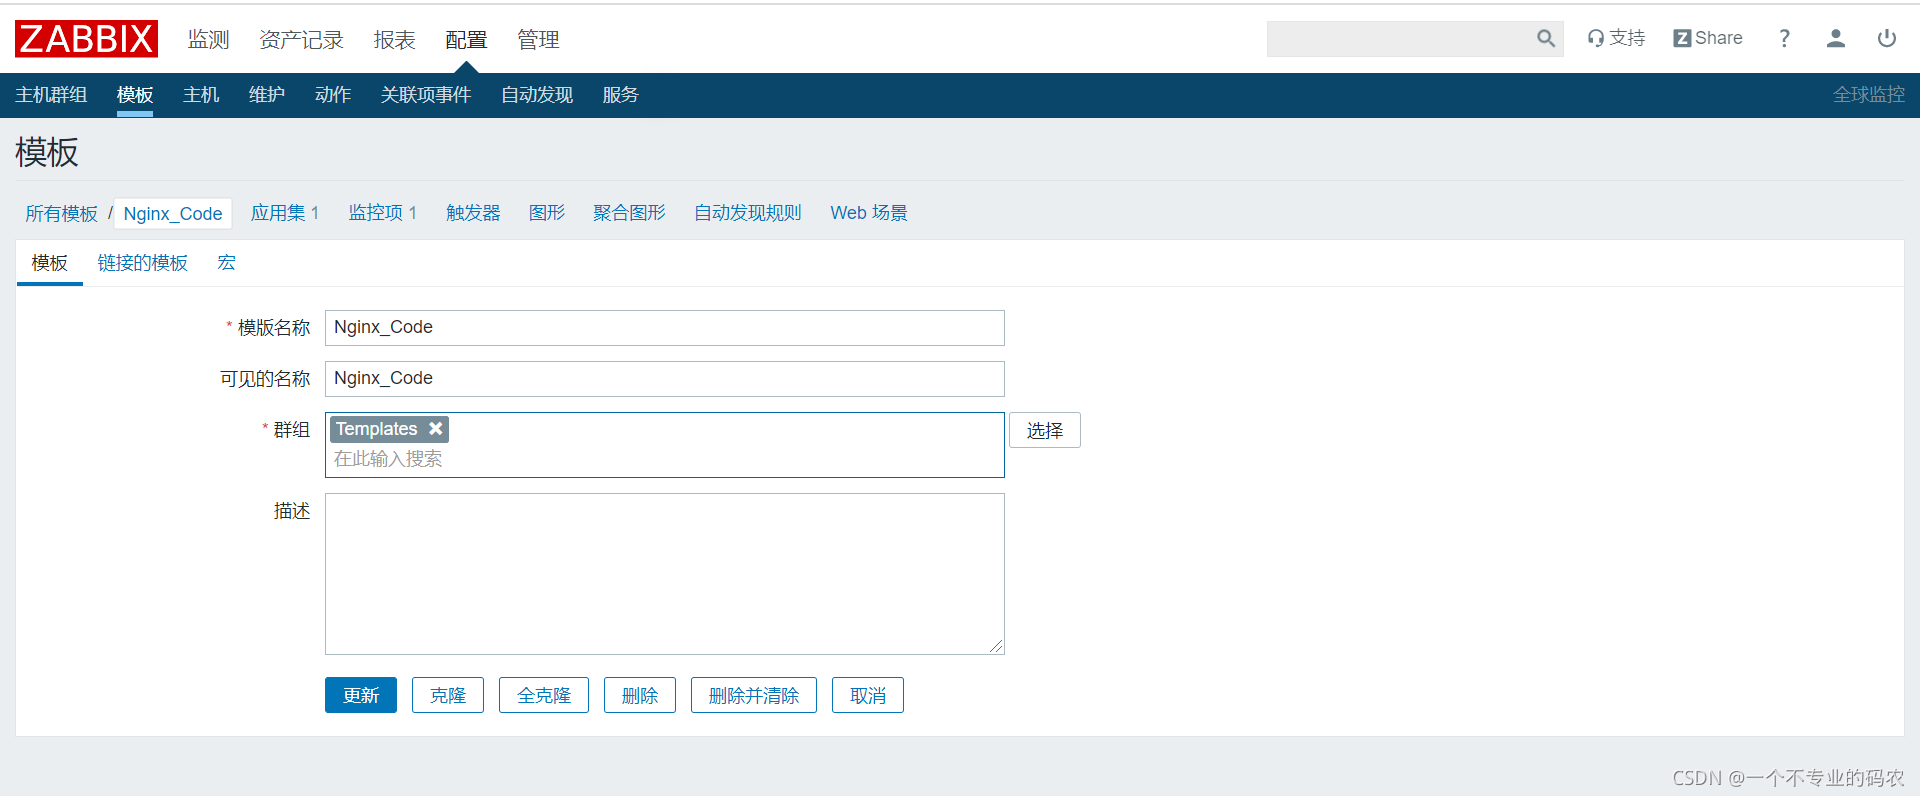Open the 自动发现规则 link

(748, 213)
